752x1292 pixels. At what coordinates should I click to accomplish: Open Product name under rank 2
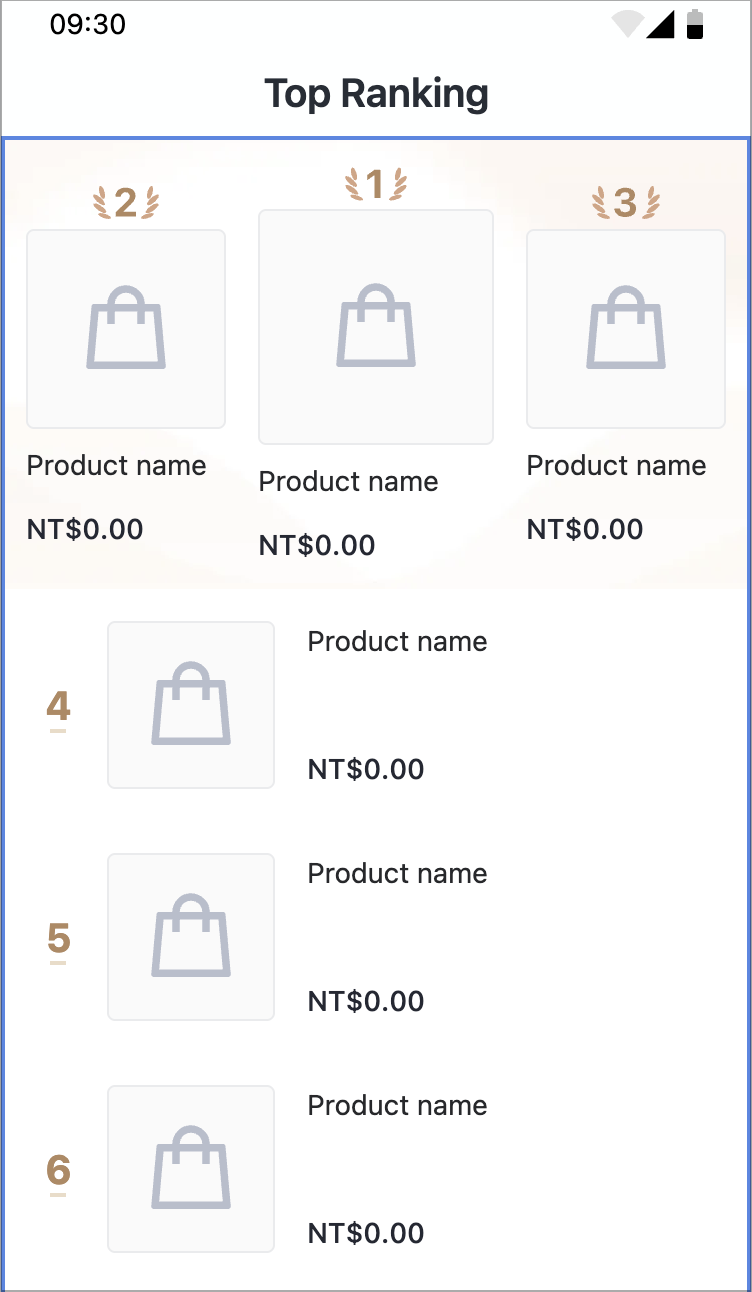(116, 466)
